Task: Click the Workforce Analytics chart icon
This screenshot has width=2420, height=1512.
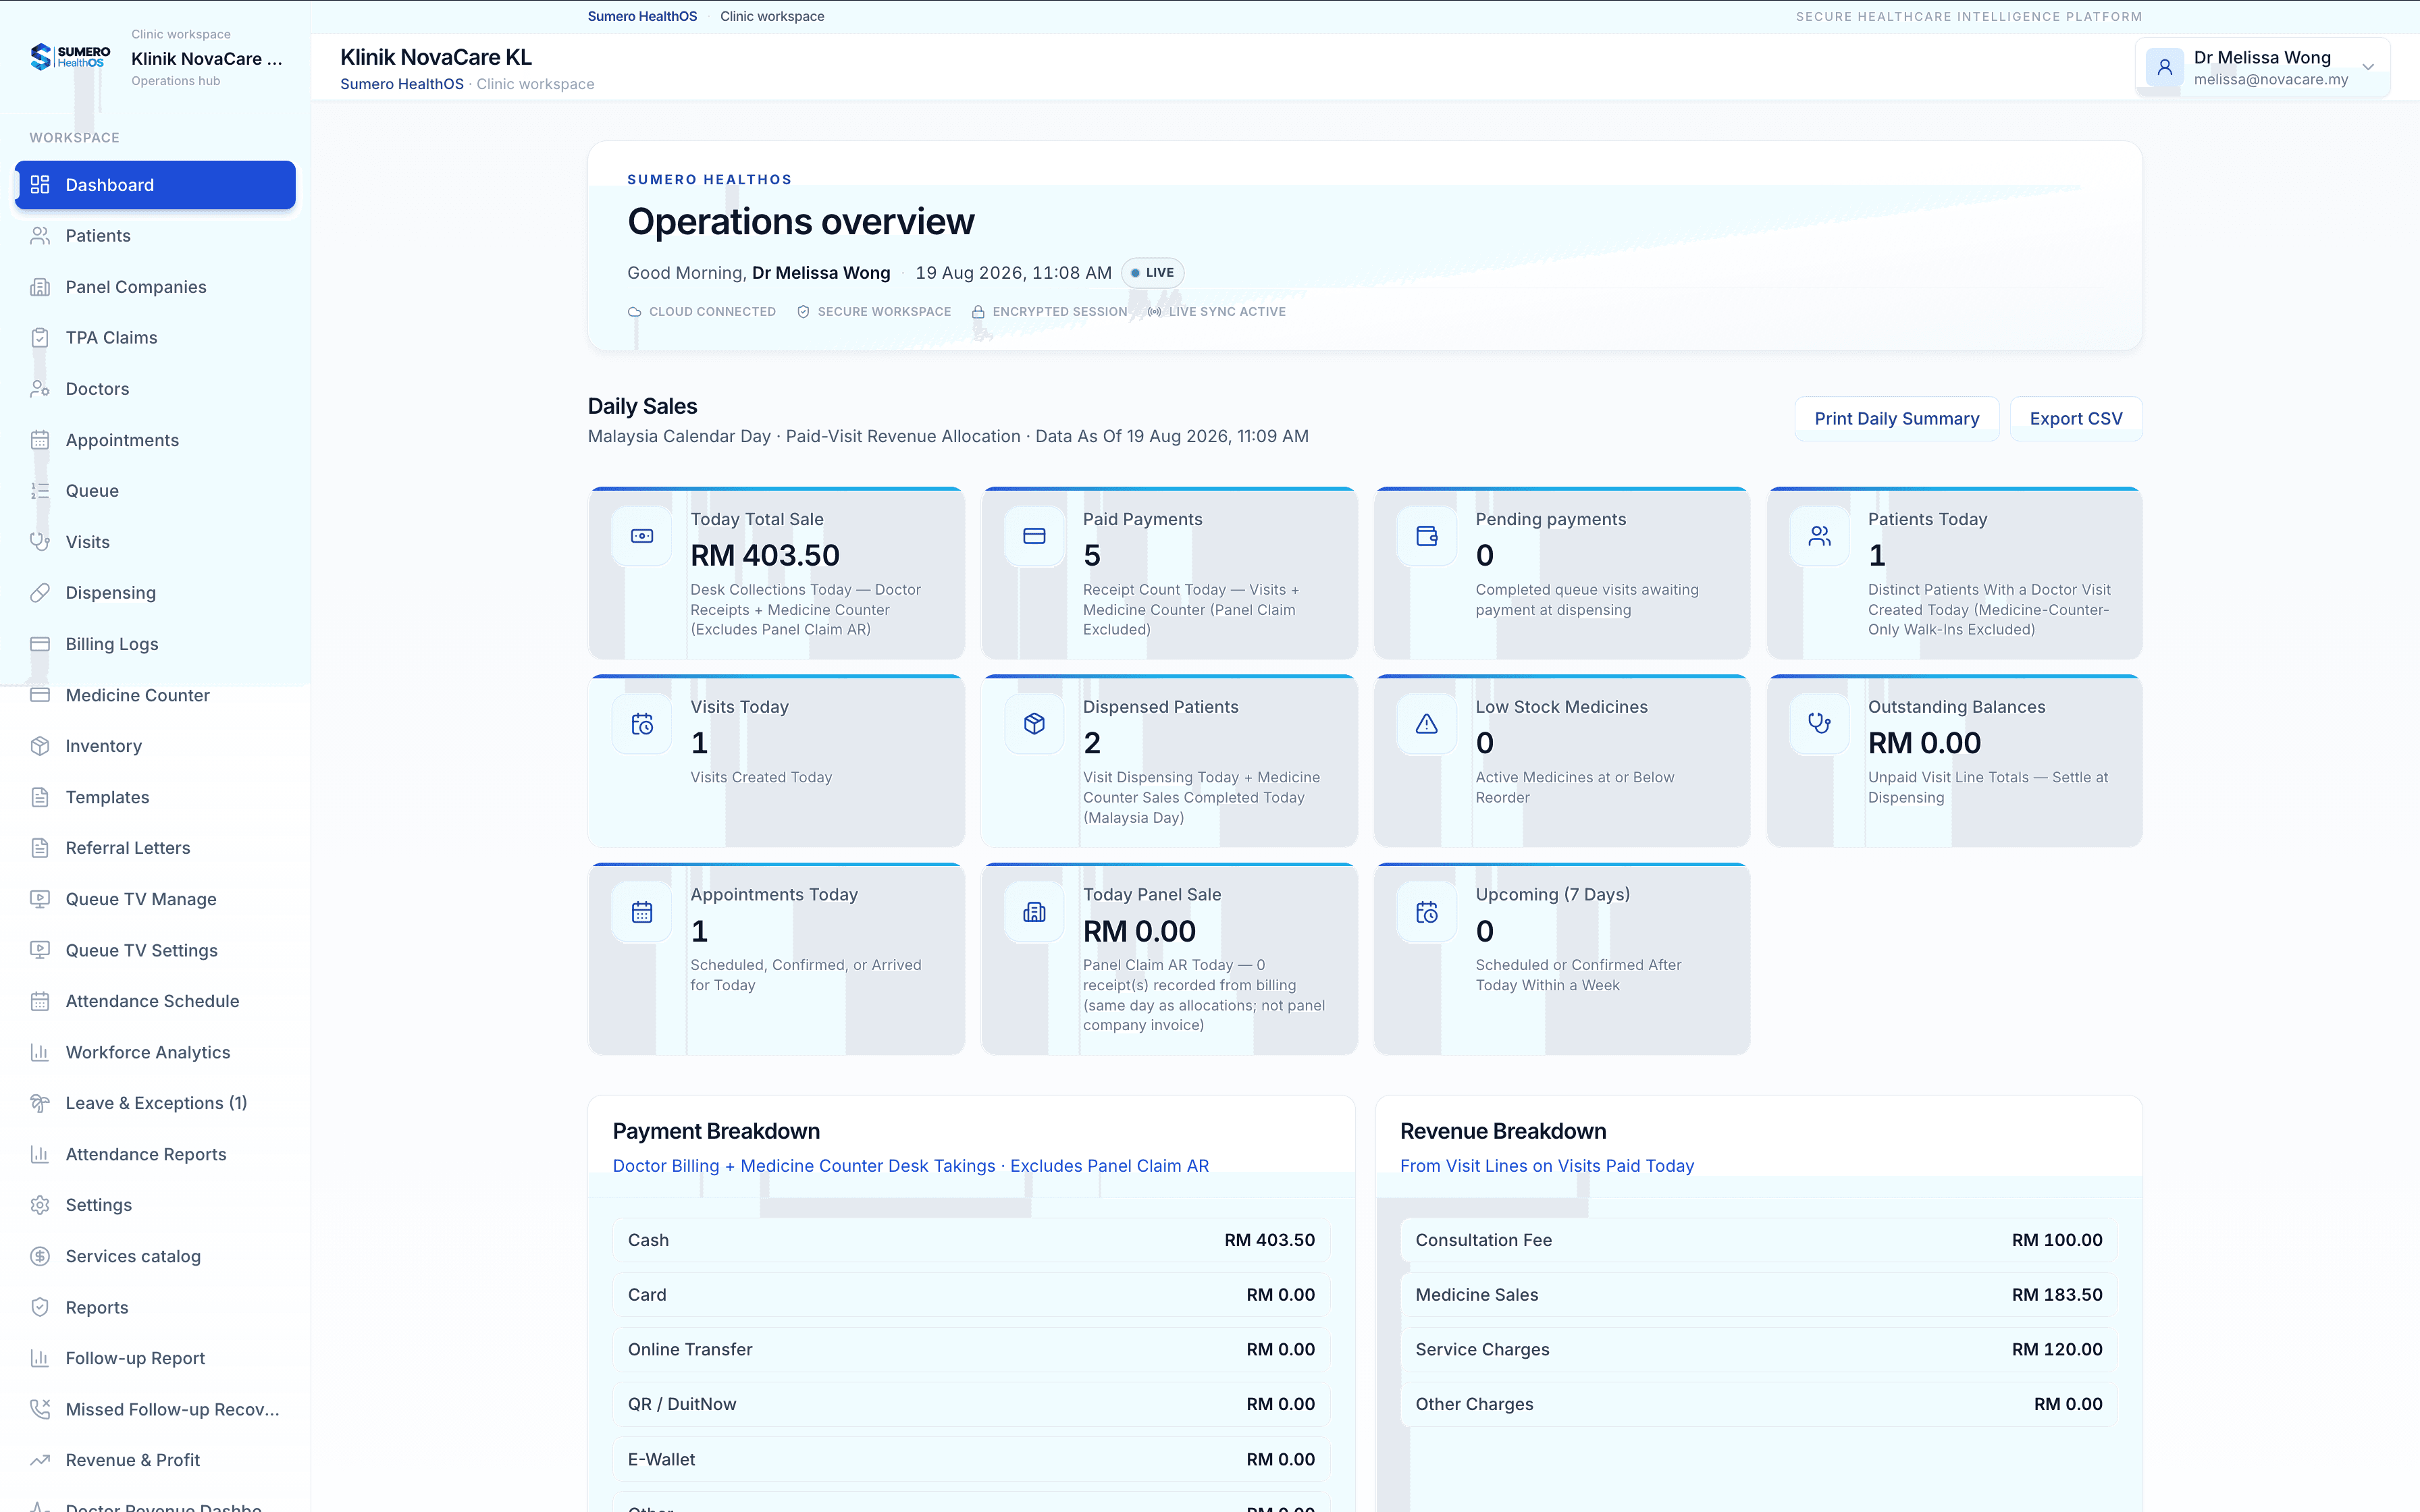Action: [40, 1052]
